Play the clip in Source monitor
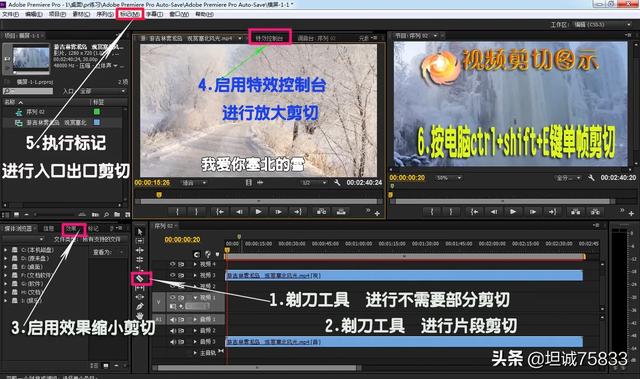640x379 pixels. [x=258, y=212]
